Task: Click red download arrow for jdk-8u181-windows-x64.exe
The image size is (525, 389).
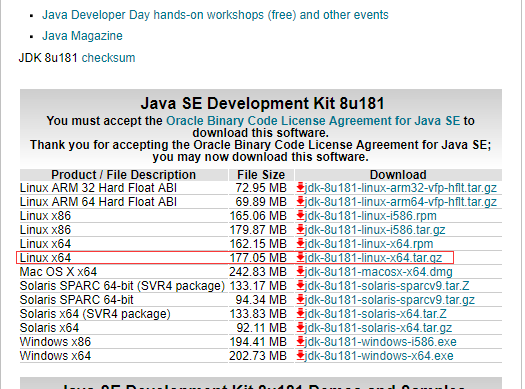Action: click(300, 356)
